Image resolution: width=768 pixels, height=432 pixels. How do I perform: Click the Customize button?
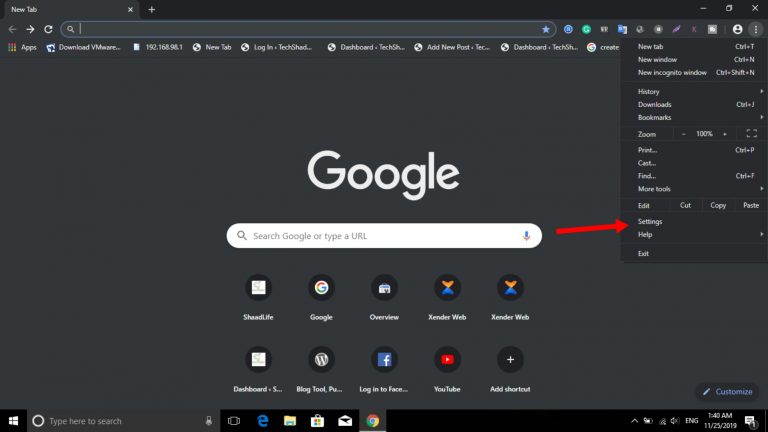pos(727,392)
